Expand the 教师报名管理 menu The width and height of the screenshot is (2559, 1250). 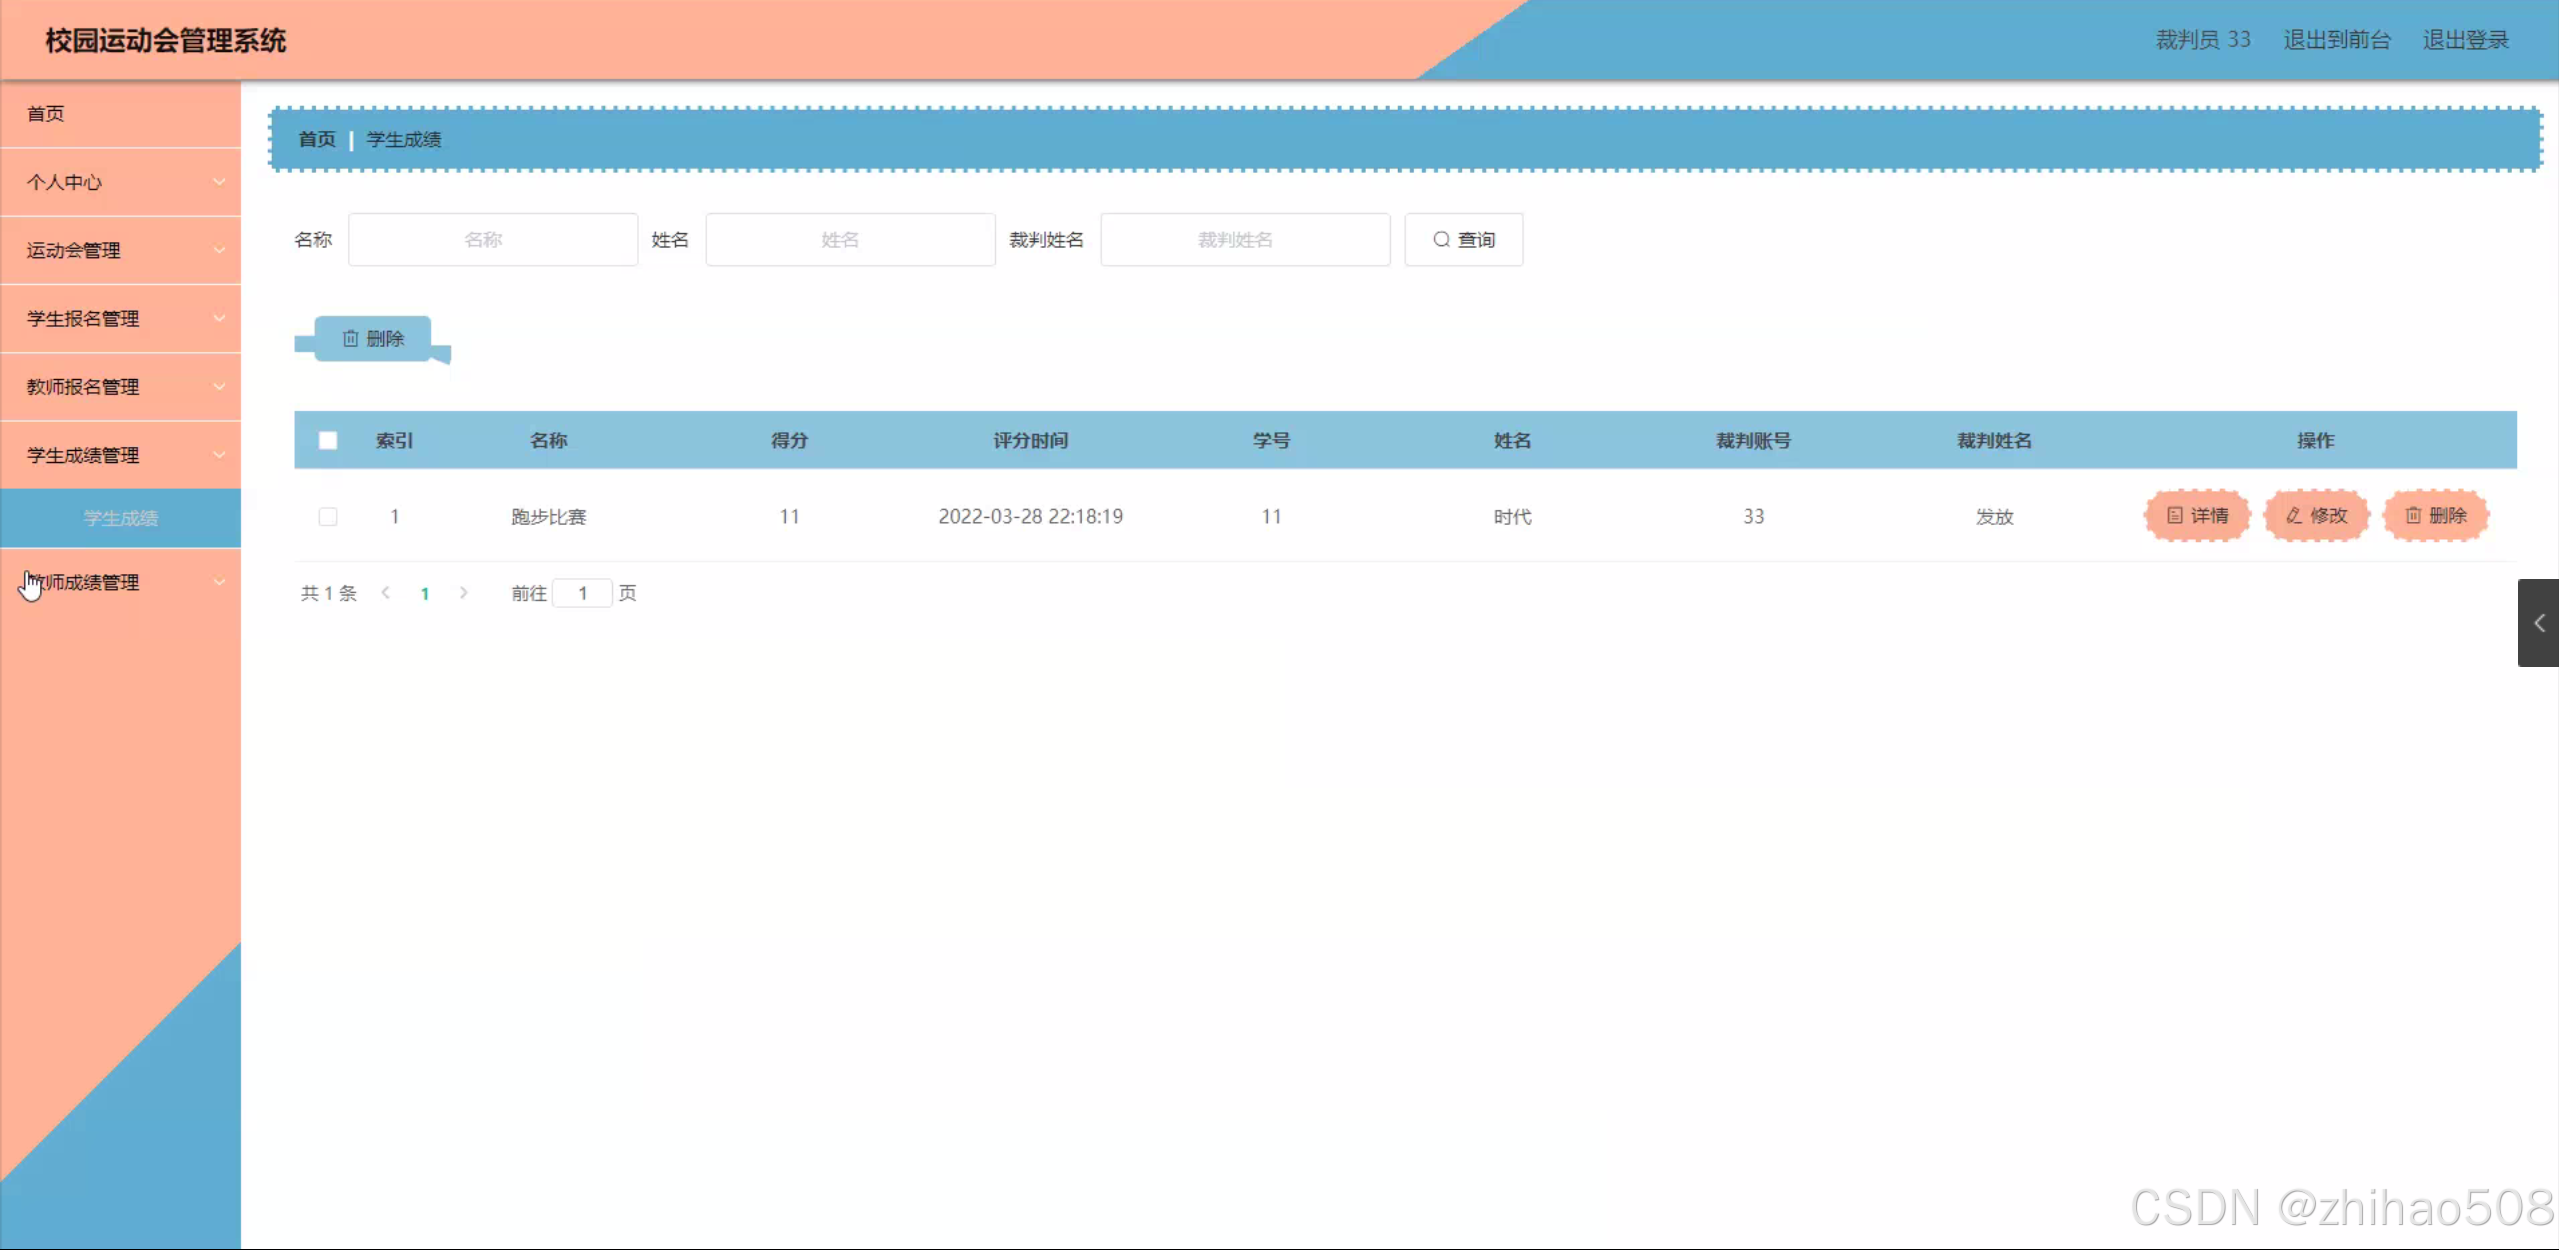click(x=120, y=387)
